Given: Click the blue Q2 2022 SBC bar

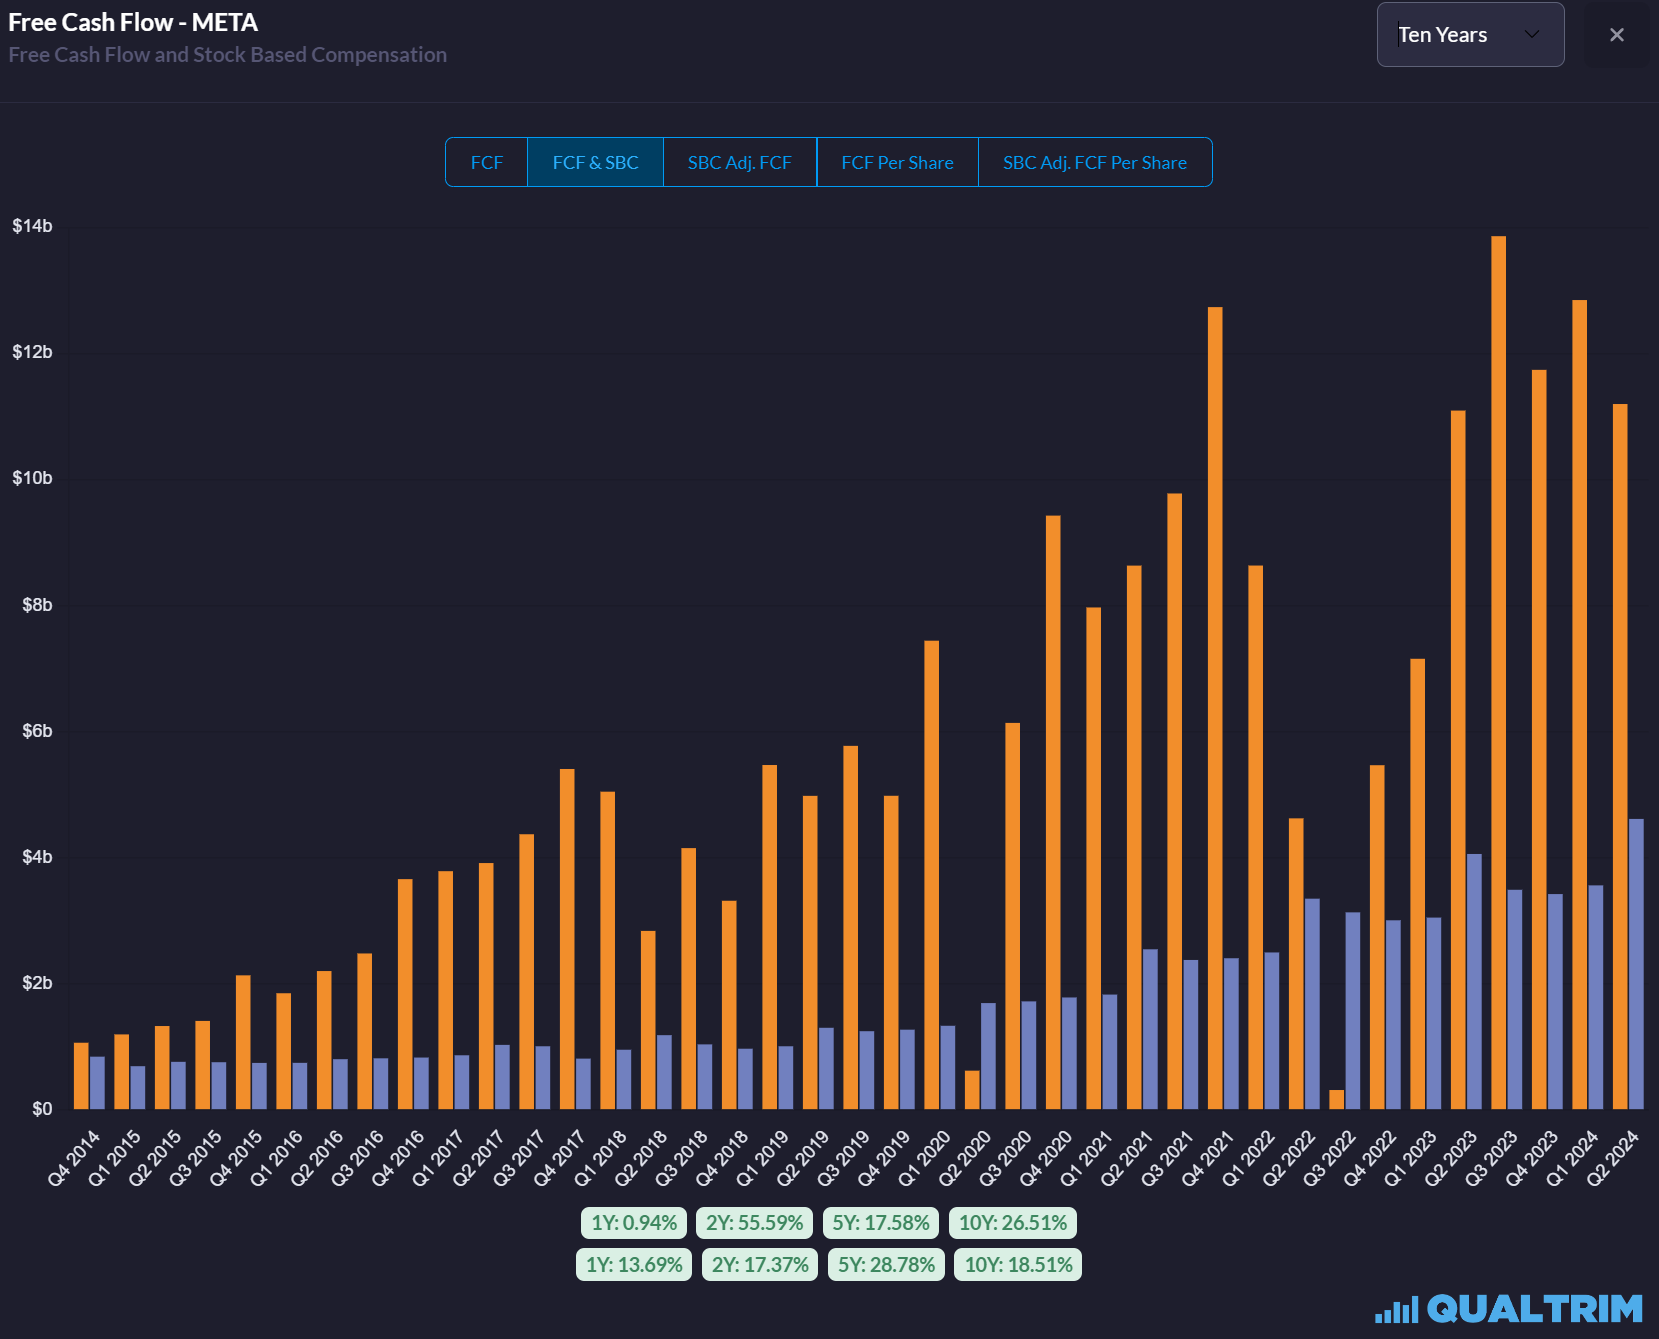Looking at the screenshot, I should point(1312,1004).
